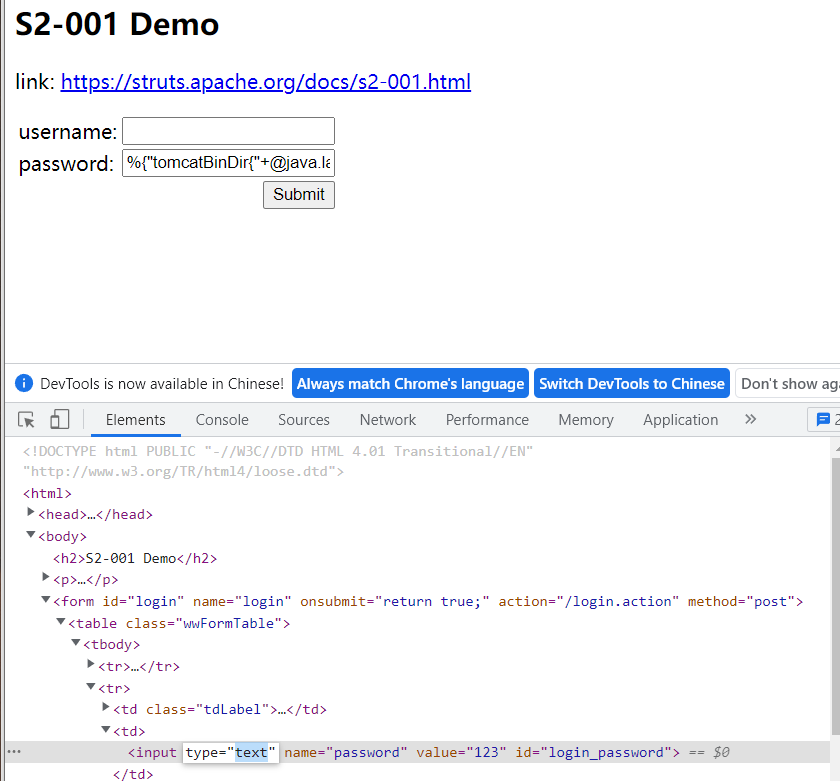
Task: Click the S2-001 Demo page heading
Action: click(x=117, y=25)
